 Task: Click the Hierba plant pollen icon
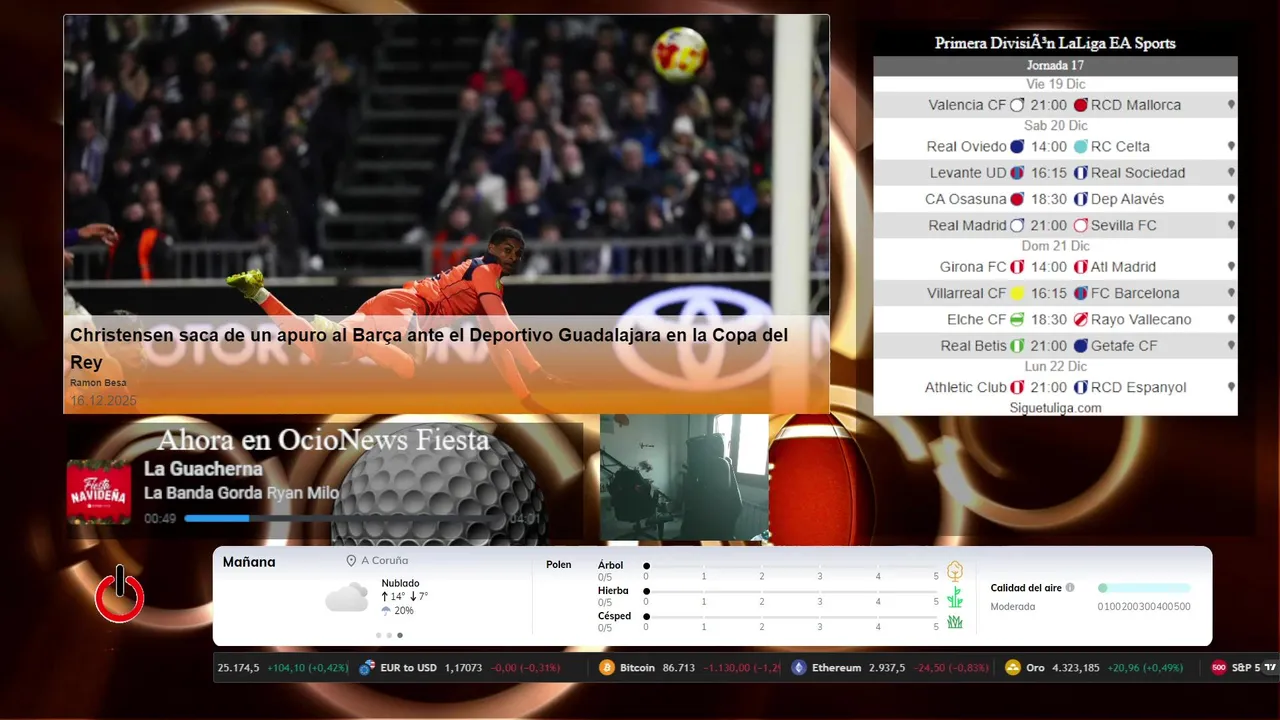[x=955, y=597]
